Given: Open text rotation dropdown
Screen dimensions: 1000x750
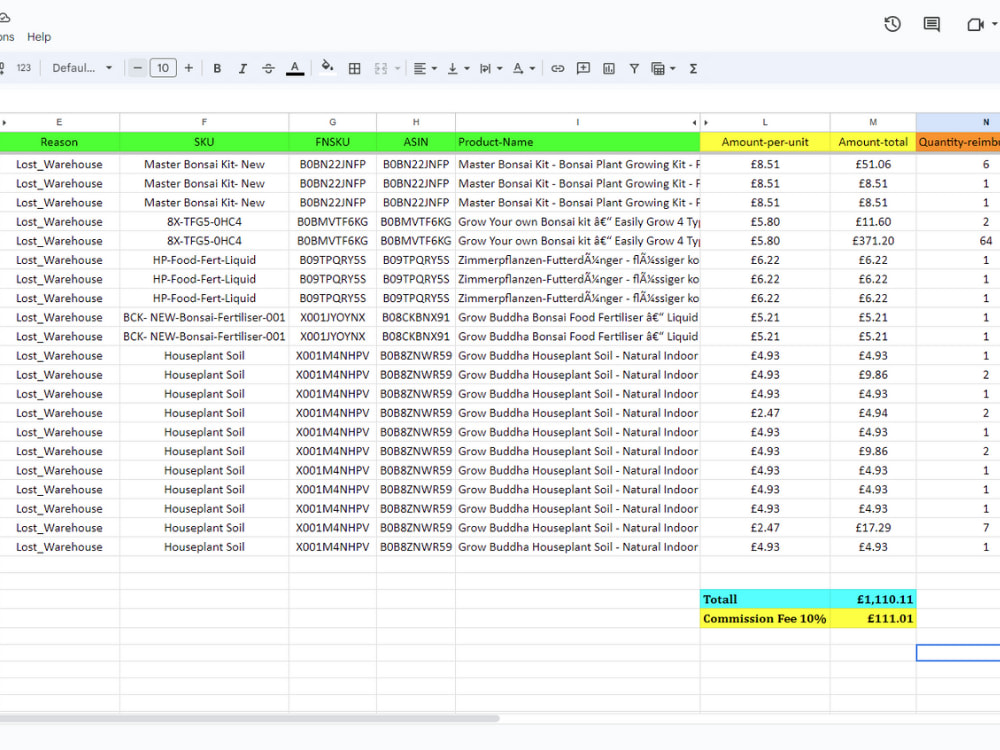Looking at the screenshot, I should pos(524,68).
